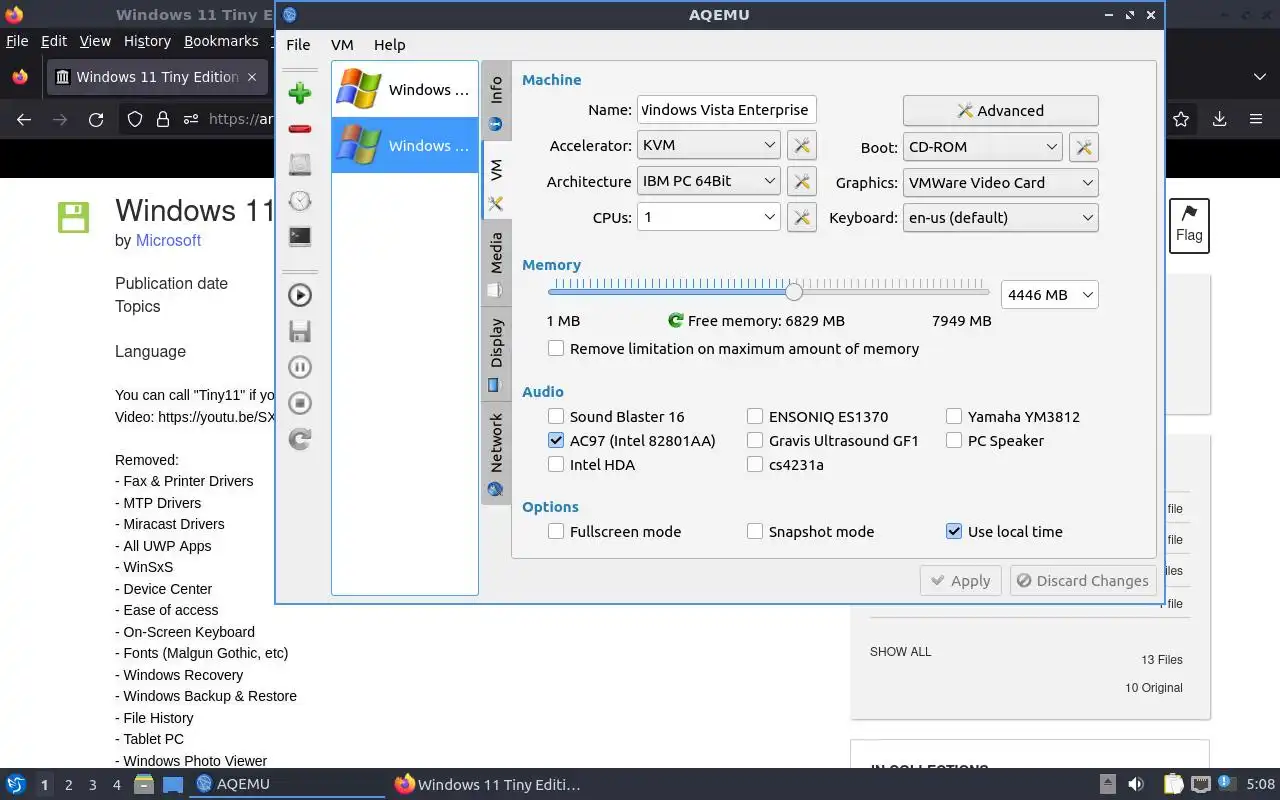This screenshot has height=800, width=1280.
Task: Pause the VM with the pause icon
Action: 299,367
